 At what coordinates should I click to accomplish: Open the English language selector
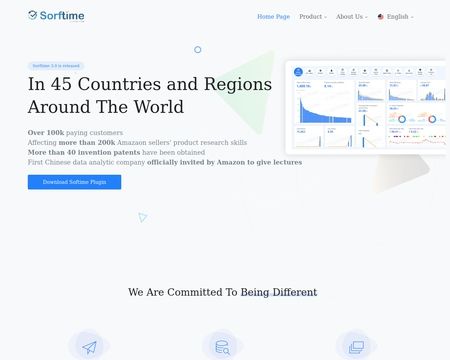pyautogui.click(x=395, y=16)
